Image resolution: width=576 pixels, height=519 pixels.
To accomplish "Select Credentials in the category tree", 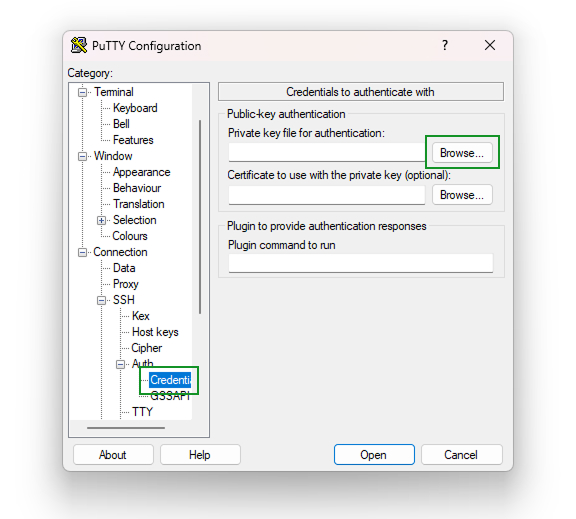I will click(170, 380).
